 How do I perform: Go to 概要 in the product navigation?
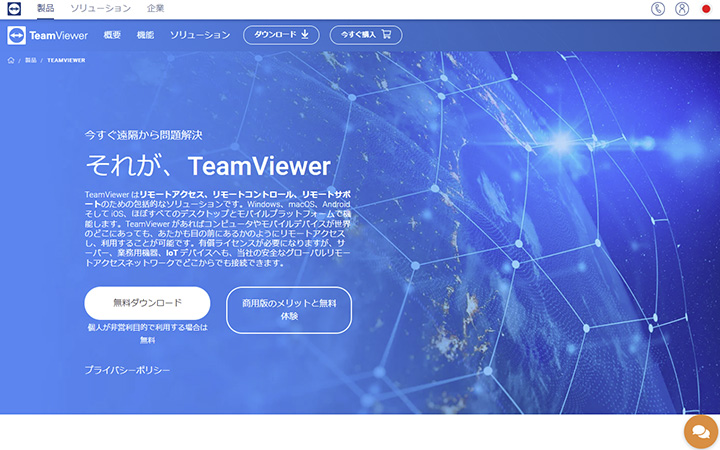click(x=112, y=35)
